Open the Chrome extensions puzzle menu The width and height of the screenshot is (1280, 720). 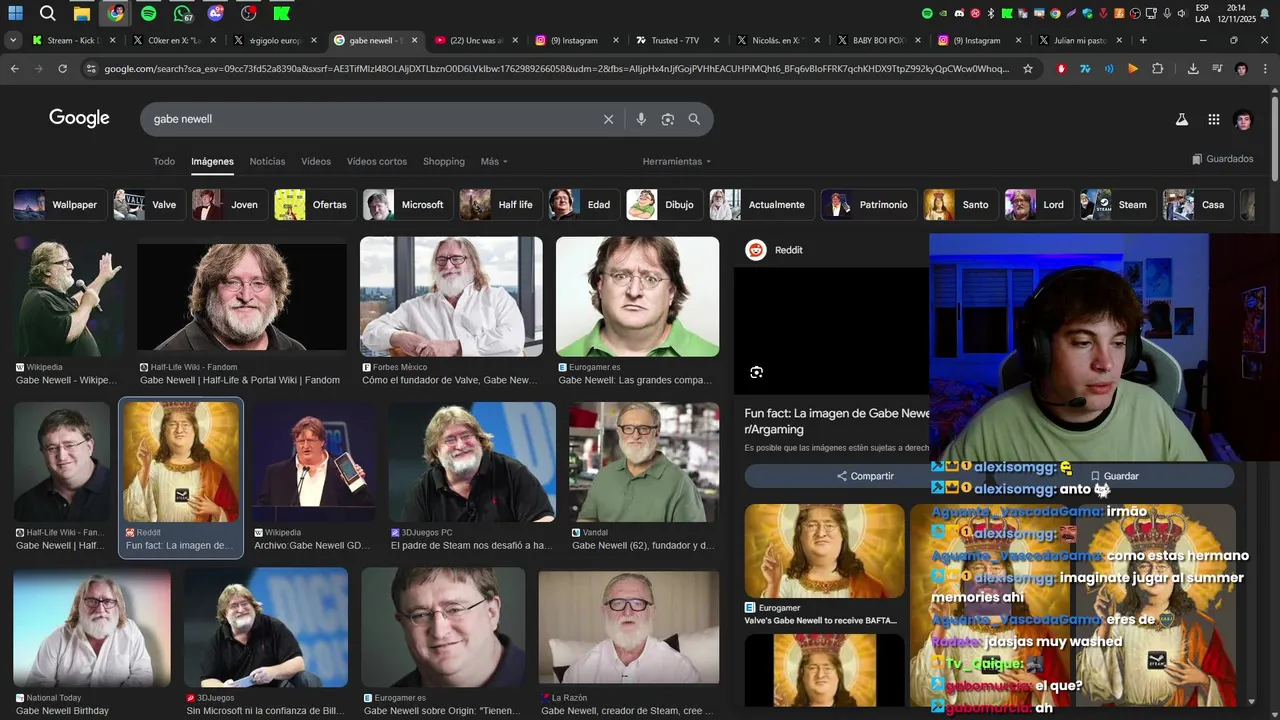(1157, 69)
